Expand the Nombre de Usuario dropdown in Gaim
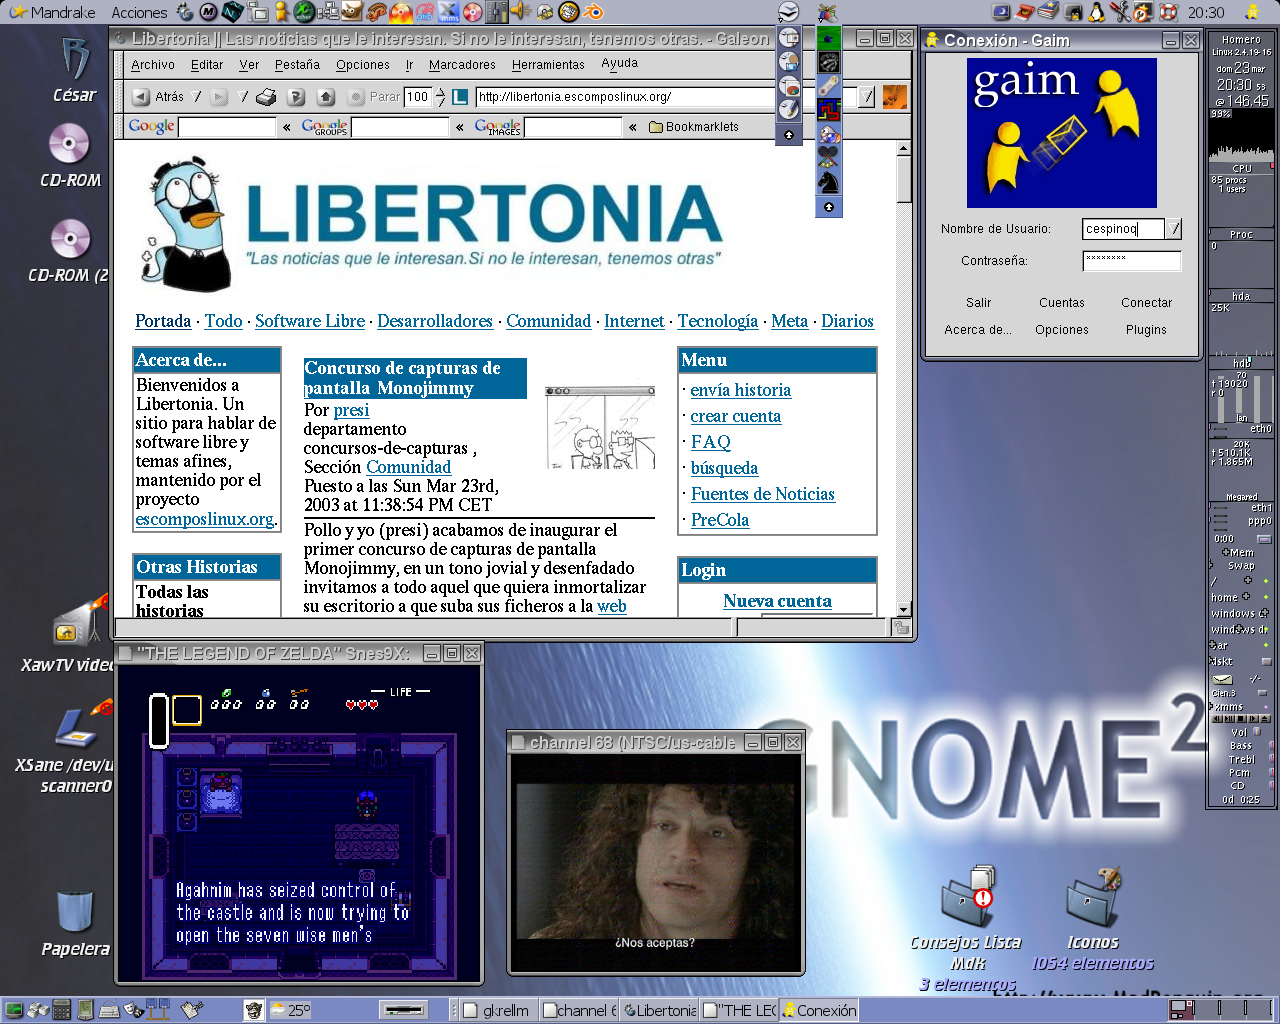 click(x=1175, y=229)
